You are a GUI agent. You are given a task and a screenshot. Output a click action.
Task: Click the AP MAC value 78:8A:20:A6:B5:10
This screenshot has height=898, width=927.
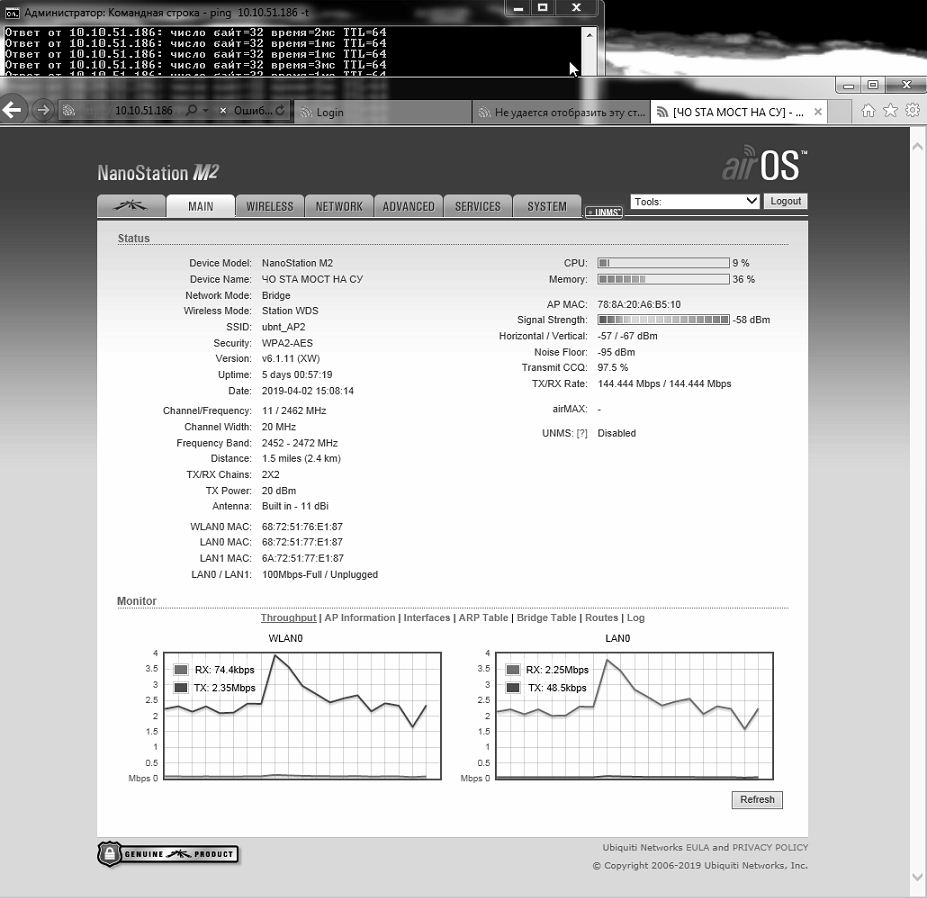(638, 304)
